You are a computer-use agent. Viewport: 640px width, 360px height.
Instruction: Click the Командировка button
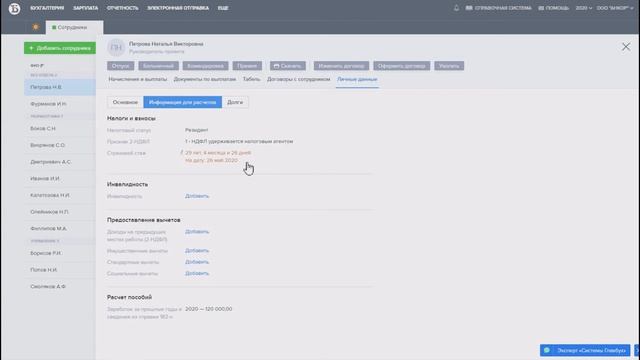[x=205, y=66]
